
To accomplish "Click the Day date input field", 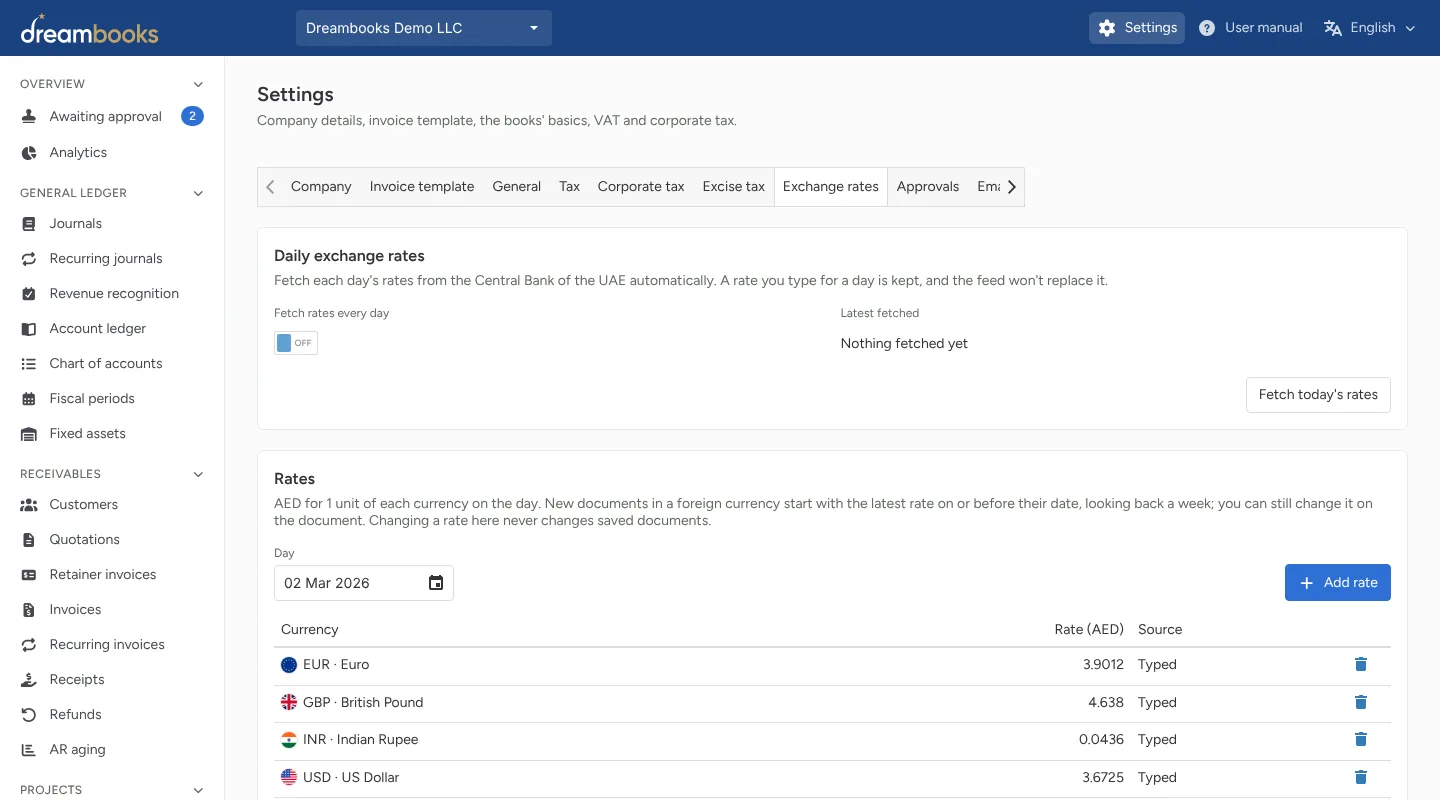I will (364, 583).
